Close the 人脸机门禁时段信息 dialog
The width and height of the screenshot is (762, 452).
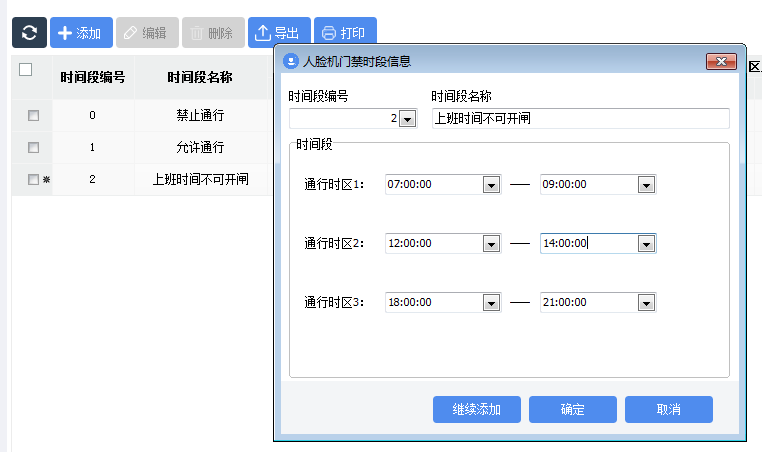point(721,61)
